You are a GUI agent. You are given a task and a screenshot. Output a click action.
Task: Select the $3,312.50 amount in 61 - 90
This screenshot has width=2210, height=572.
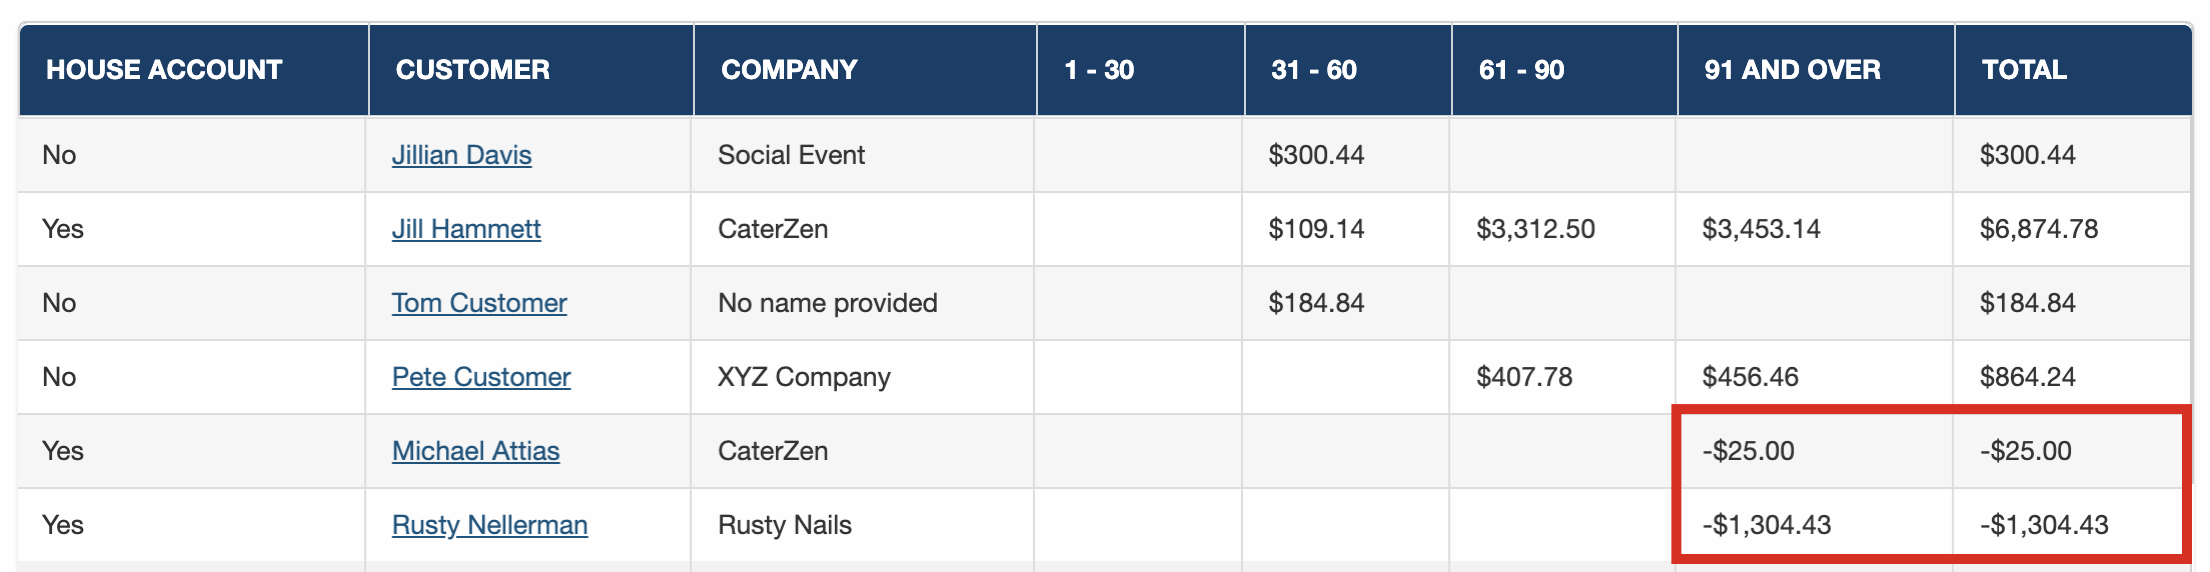1536,229
